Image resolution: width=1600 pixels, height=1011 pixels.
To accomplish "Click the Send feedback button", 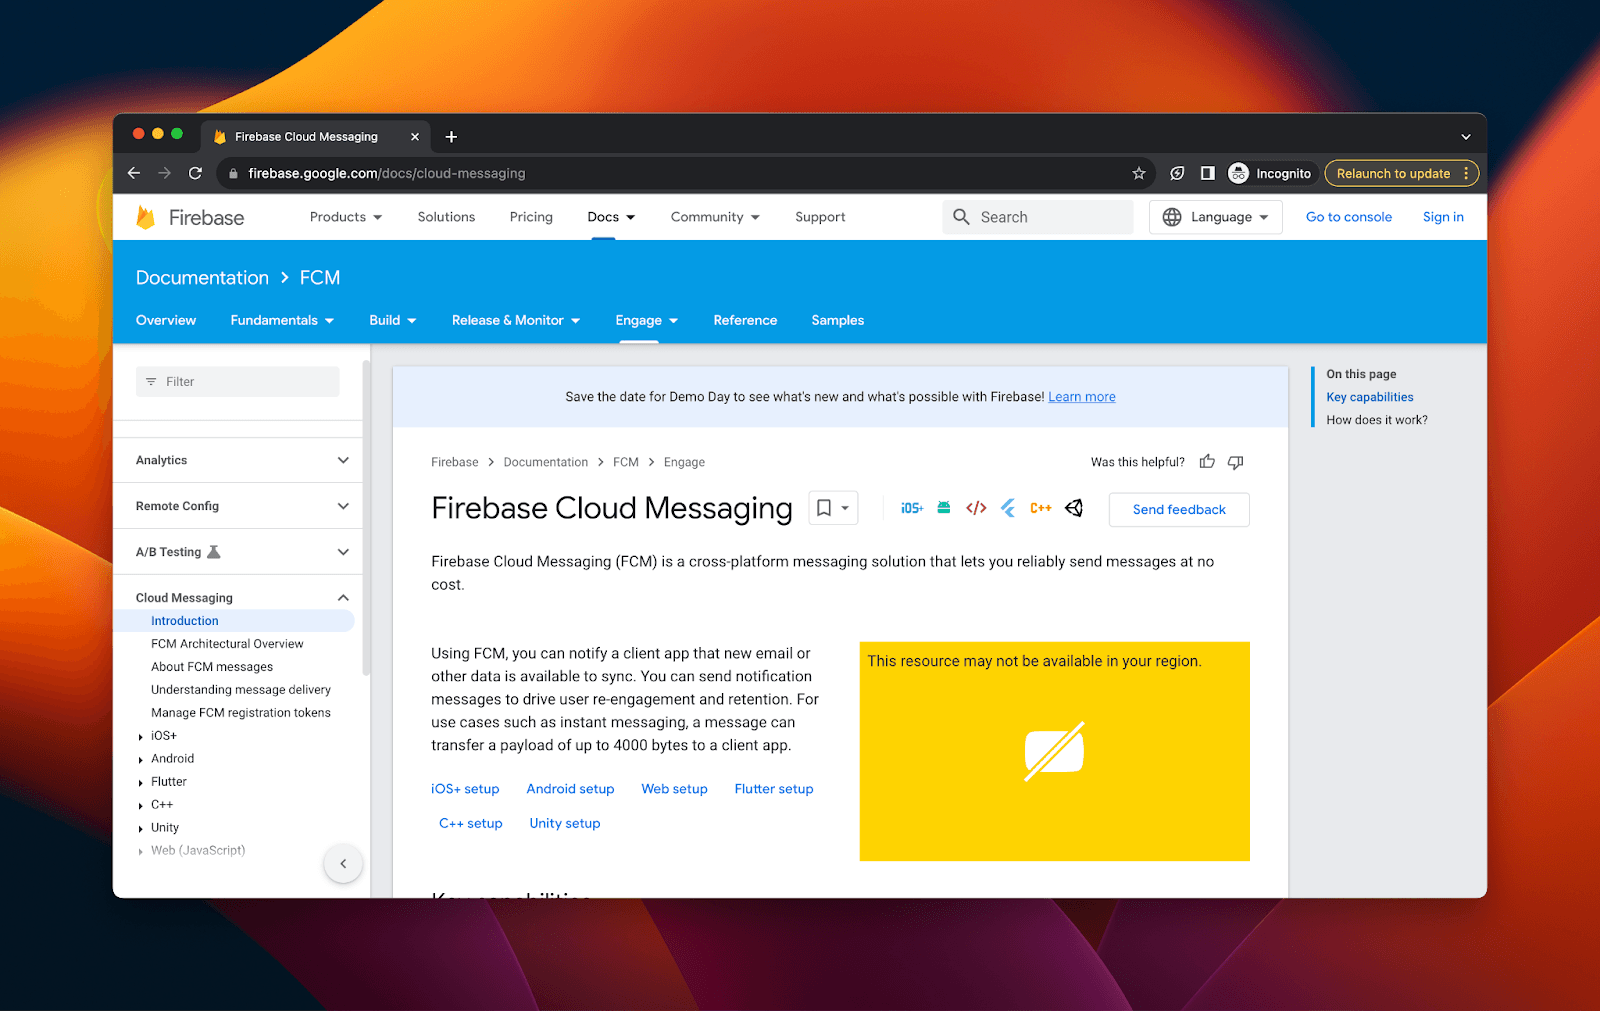I will pos(1179,509).
